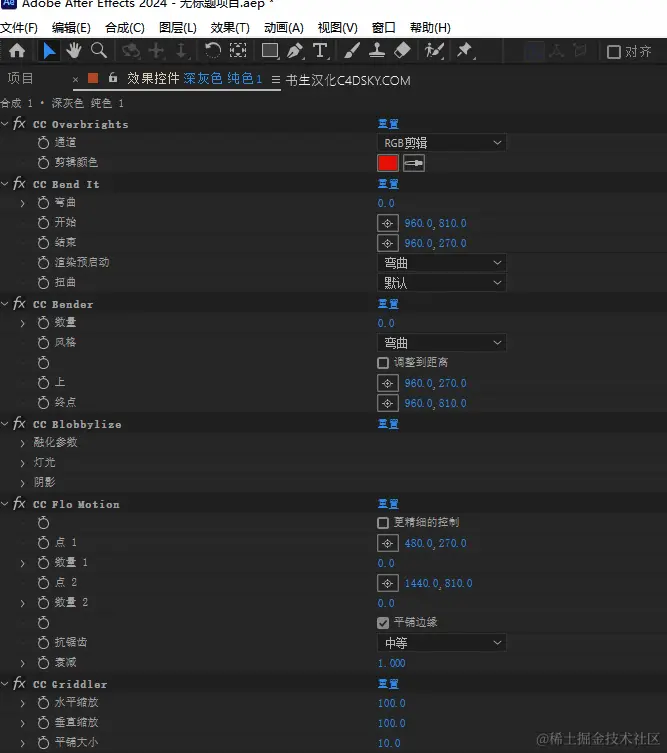Click the 衰减 value 1.000
The width and height of the screenshot is (667, 753).
coord(391,663)
